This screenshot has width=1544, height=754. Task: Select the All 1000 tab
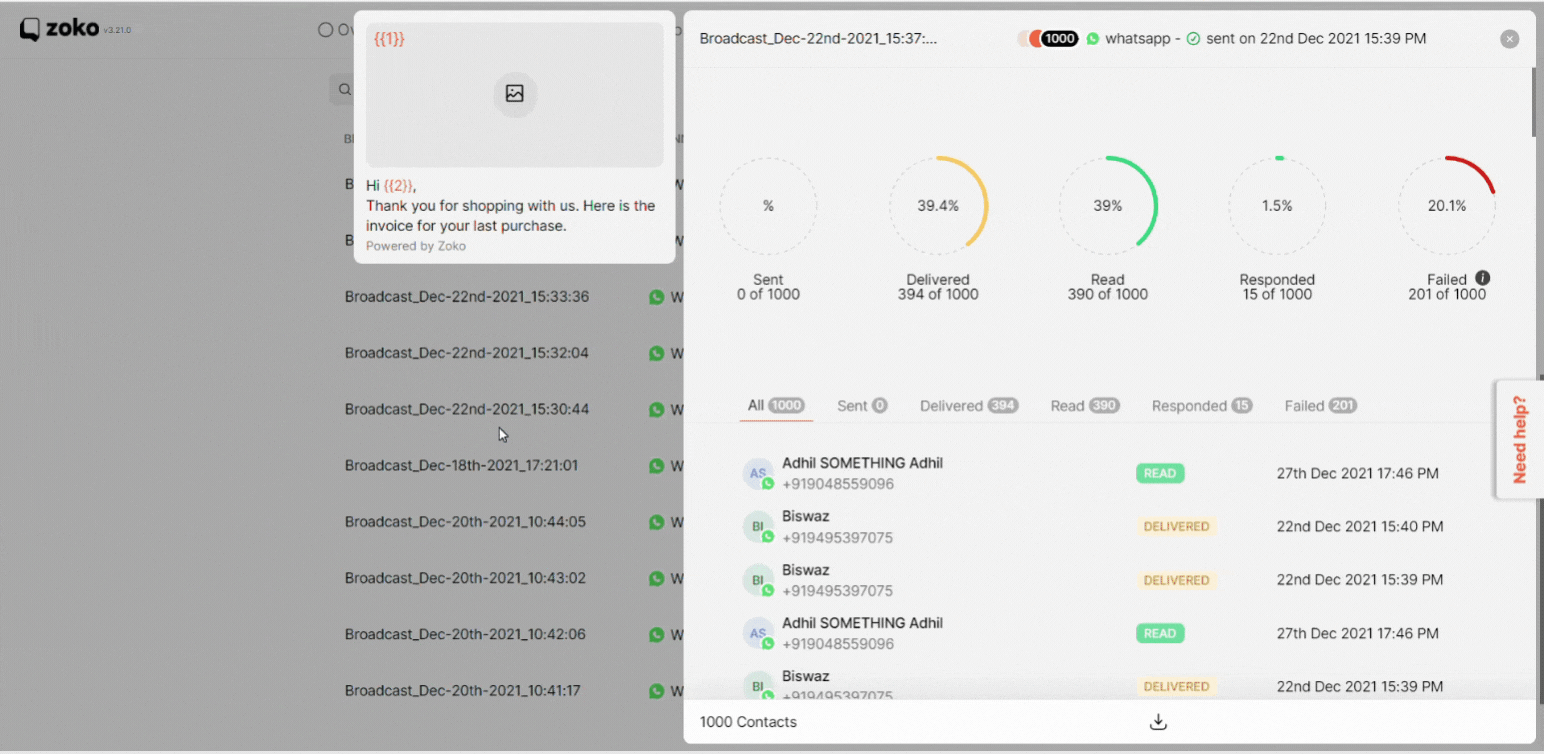click(776, 406)
